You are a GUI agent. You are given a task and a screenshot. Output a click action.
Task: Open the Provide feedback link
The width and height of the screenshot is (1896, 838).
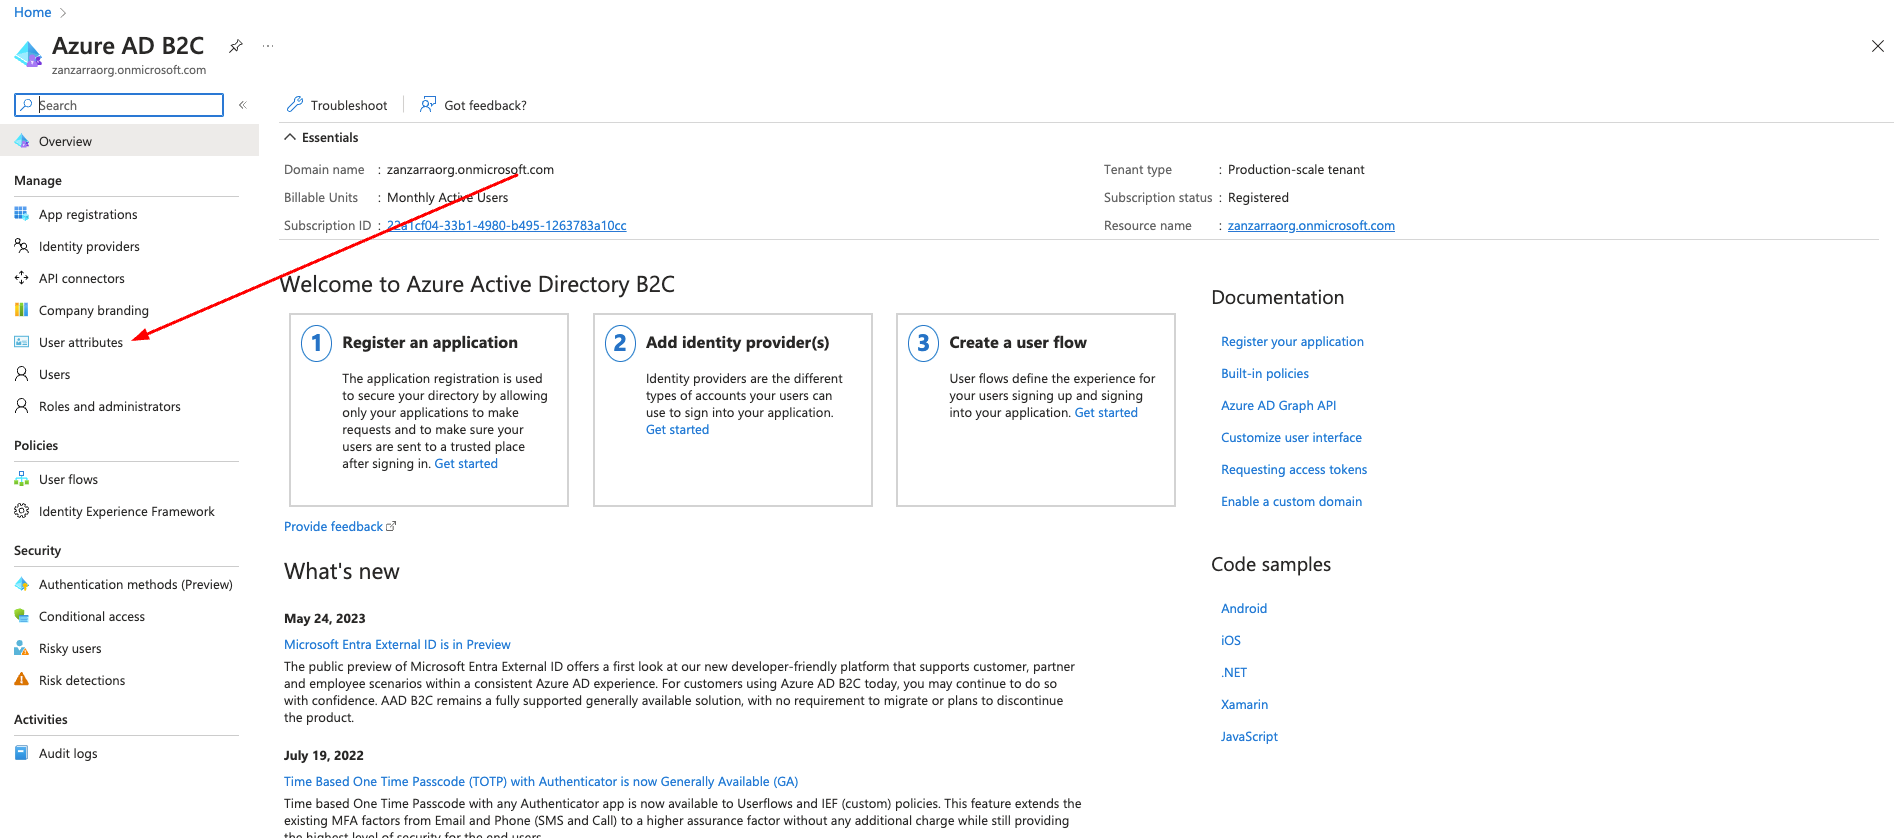[340, 527]
